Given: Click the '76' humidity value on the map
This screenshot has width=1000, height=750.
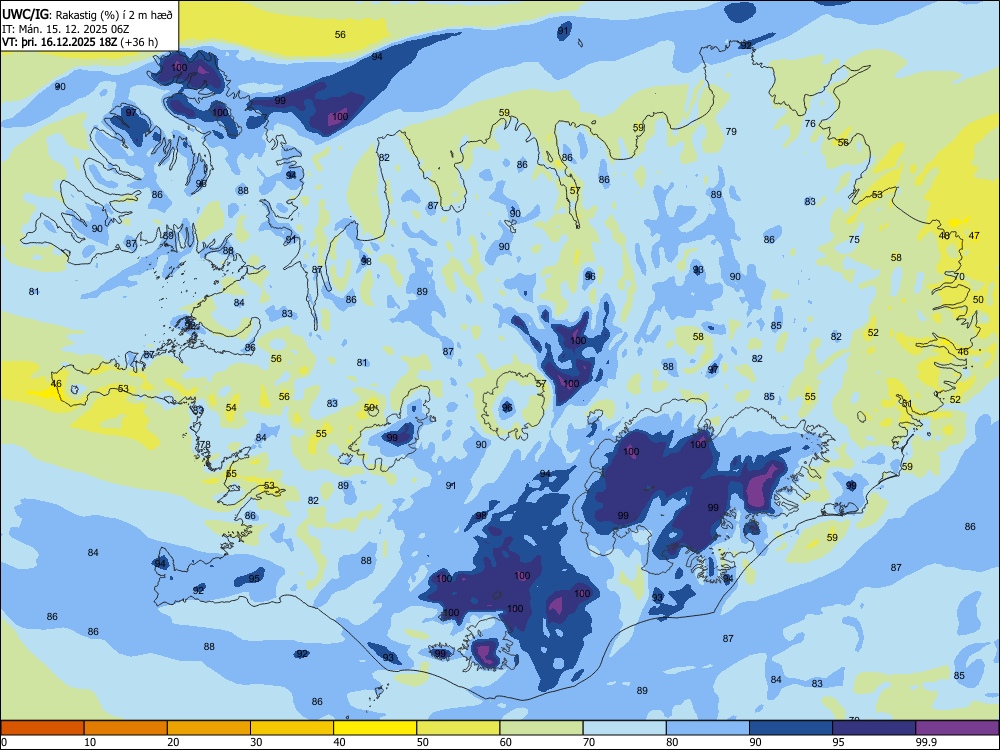Looking at the screenshot, I should pos(810,123).
